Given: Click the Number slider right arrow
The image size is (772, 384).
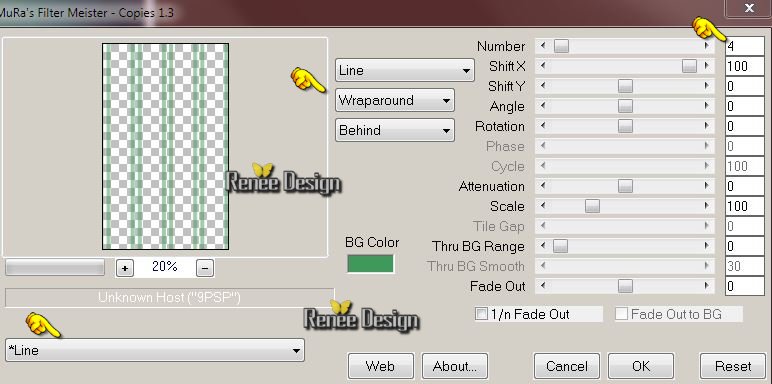Looking at the screenshot, I should (x=708, y=46).
